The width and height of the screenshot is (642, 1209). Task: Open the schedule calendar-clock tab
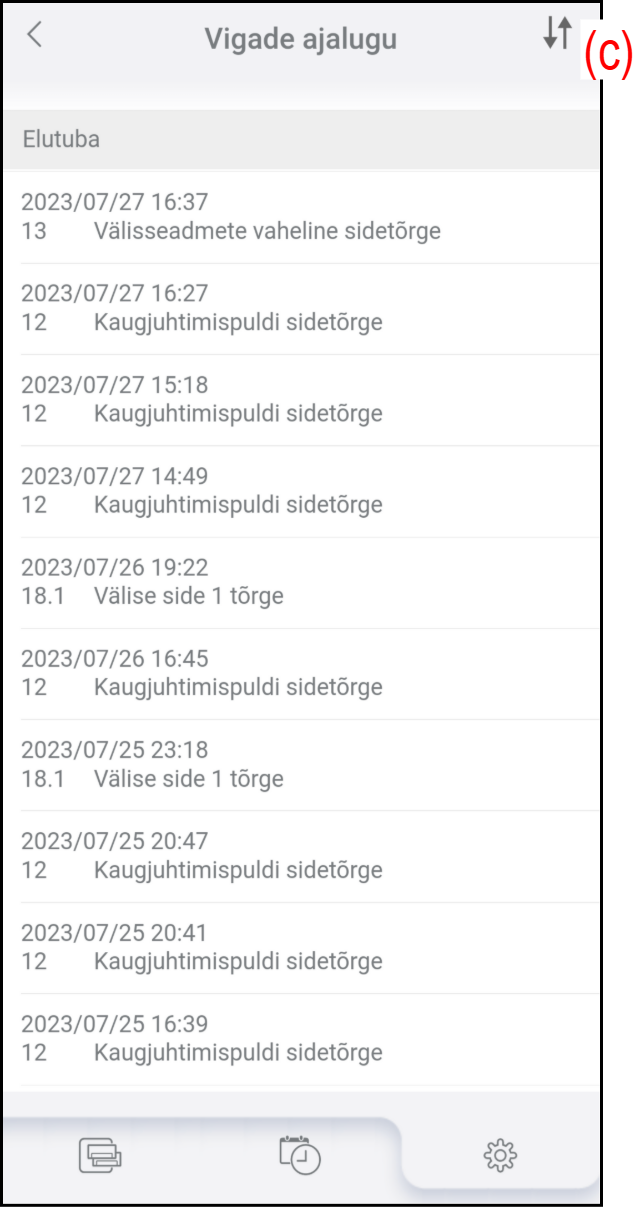300,1155
